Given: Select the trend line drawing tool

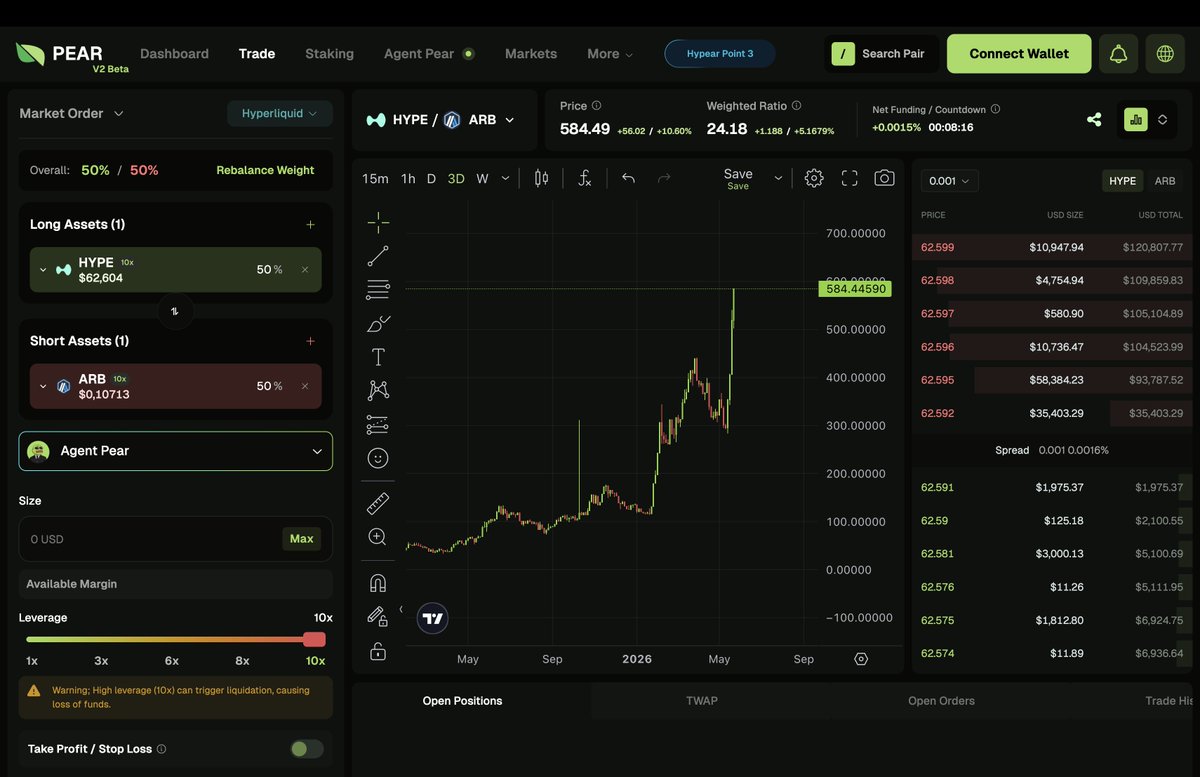Looking at the screenshot, I should (x=378, y=256).
